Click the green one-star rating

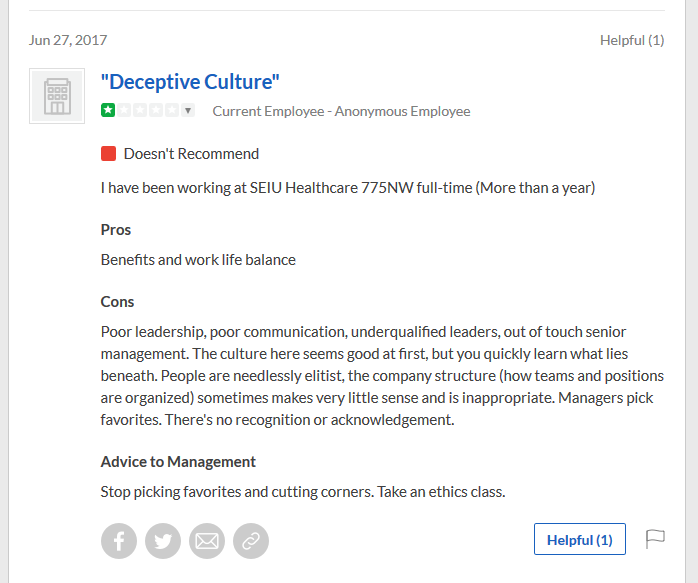[x=108, y=110]
